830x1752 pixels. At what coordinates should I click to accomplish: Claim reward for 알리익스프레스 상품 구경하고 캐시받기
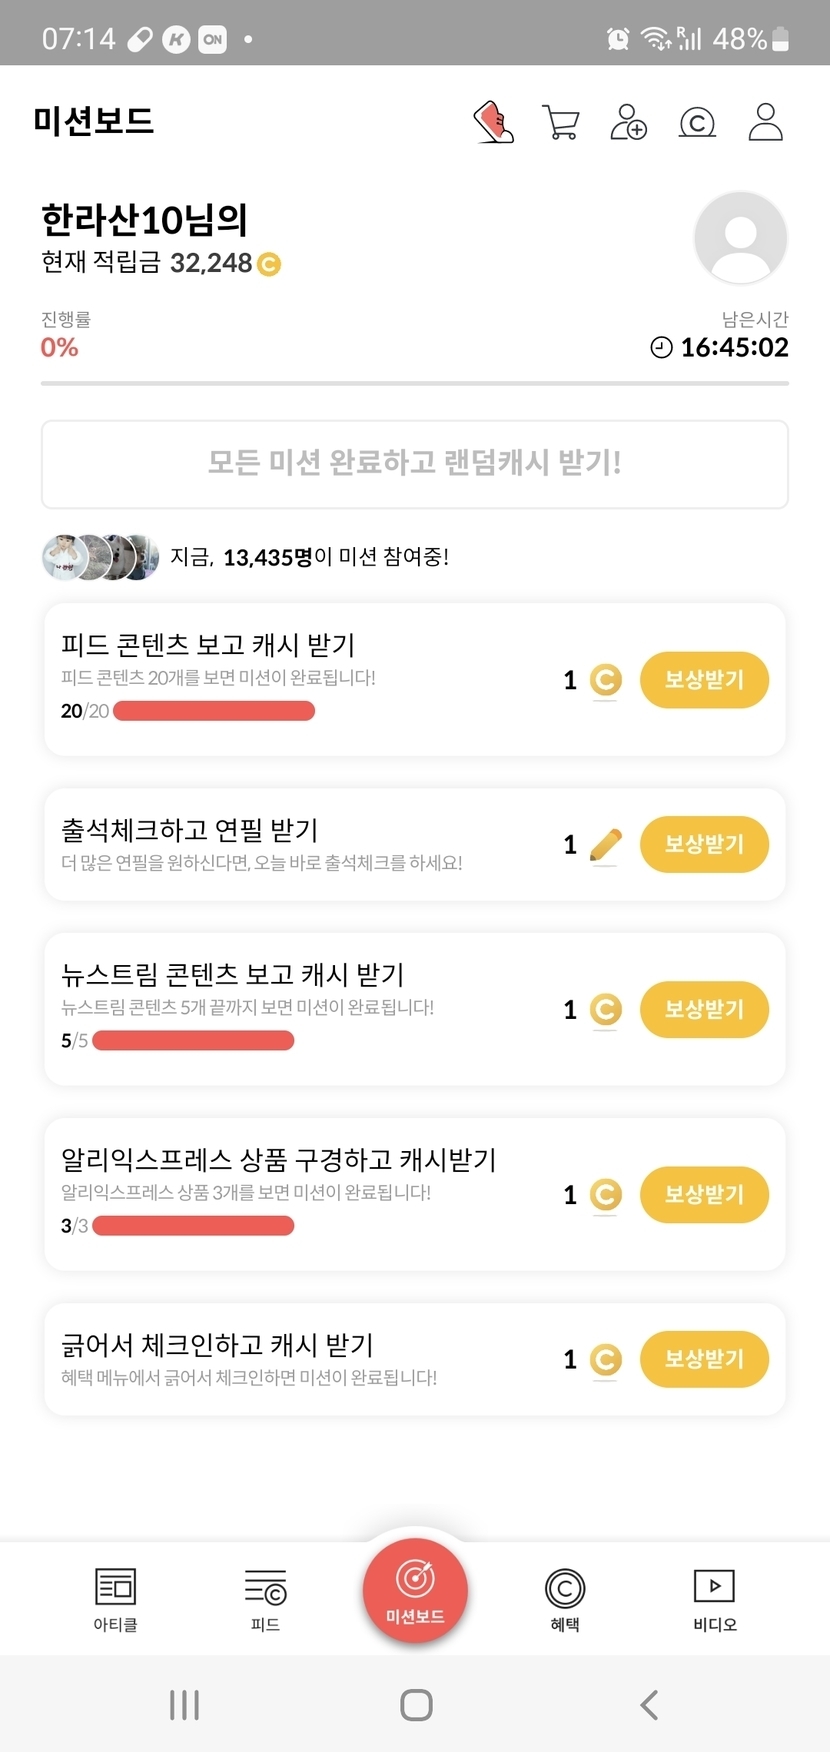coord(704,1194)
